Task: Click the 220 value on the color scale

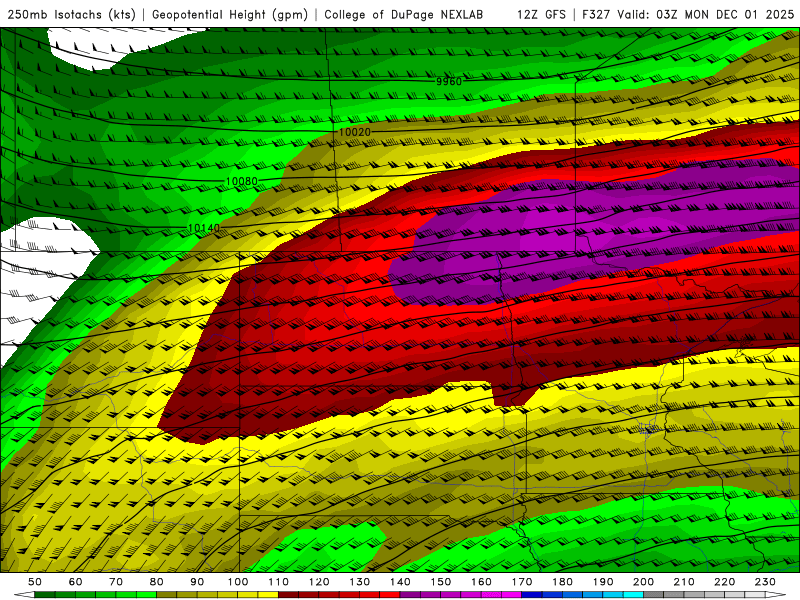Action: (725, 582)
